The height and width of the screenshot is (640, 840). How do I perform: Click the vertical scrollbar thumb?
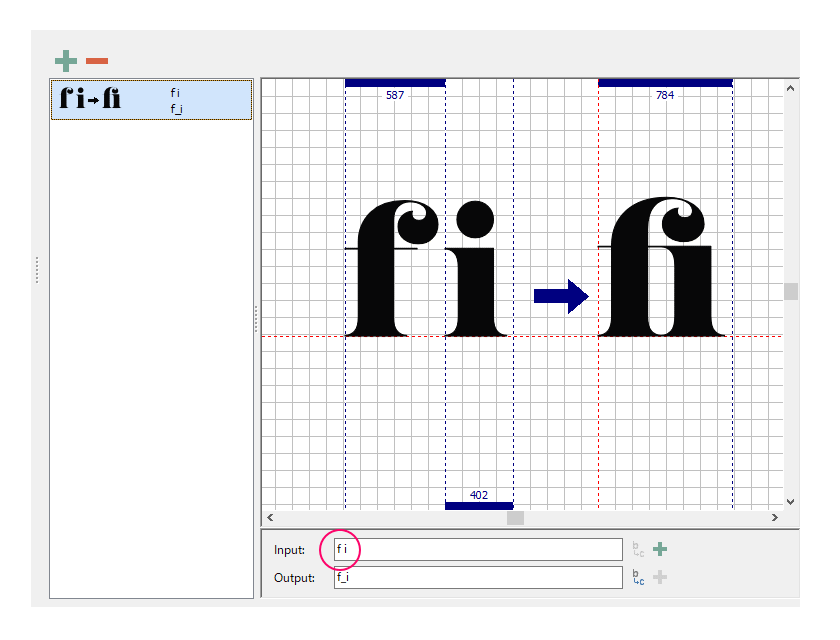[x=791, y=291]
